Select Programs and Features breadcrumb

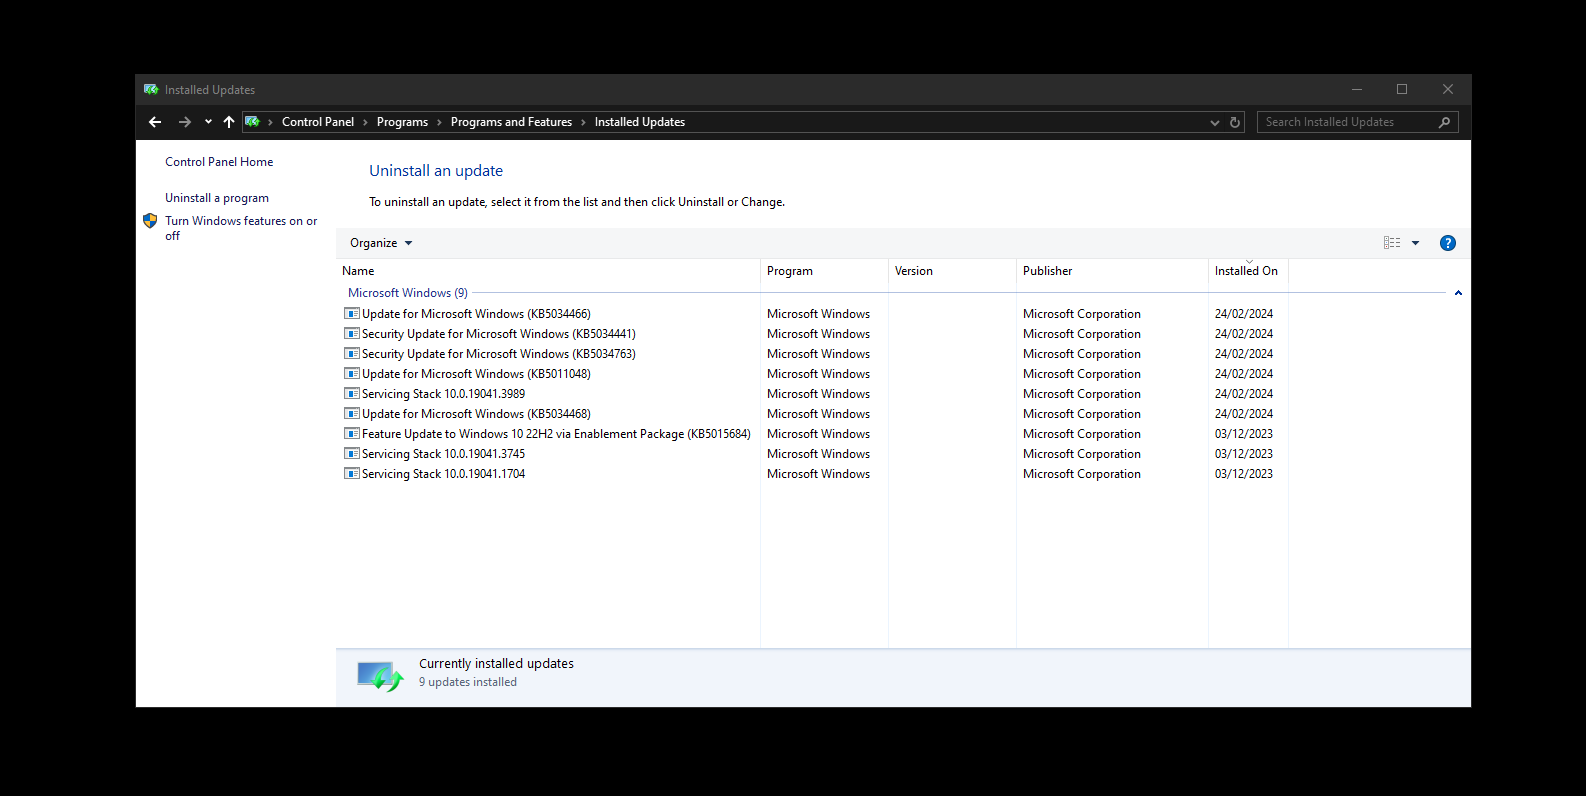pos(511,122)
